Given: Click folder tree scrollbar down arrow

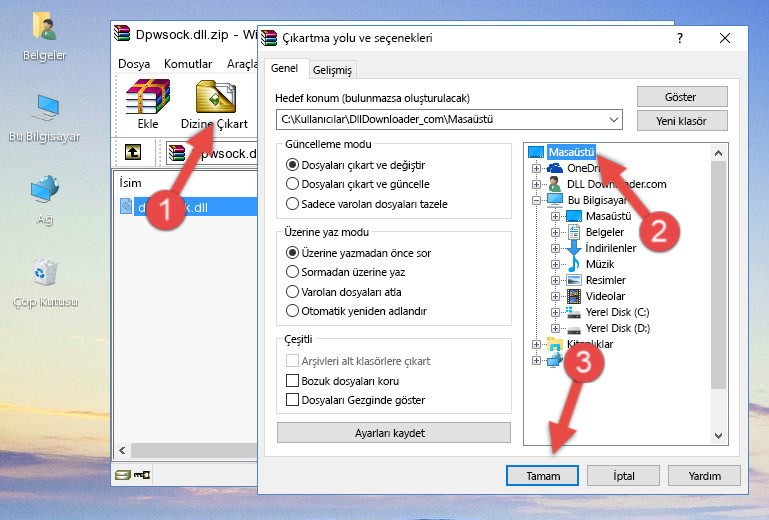Looking at the screenshot, I should point(718,436).
